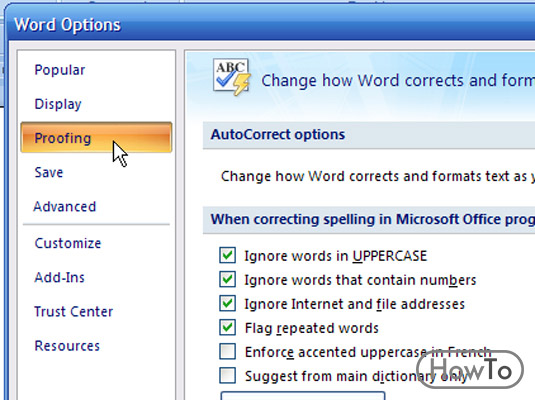Select the Display category

[x=58, y=104]
